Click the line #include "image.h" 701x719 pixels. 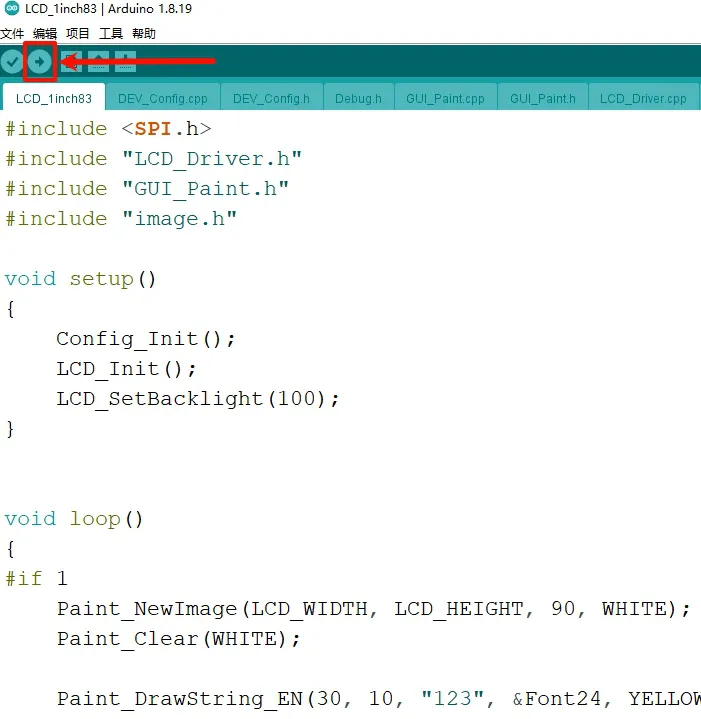coord(121,219)
